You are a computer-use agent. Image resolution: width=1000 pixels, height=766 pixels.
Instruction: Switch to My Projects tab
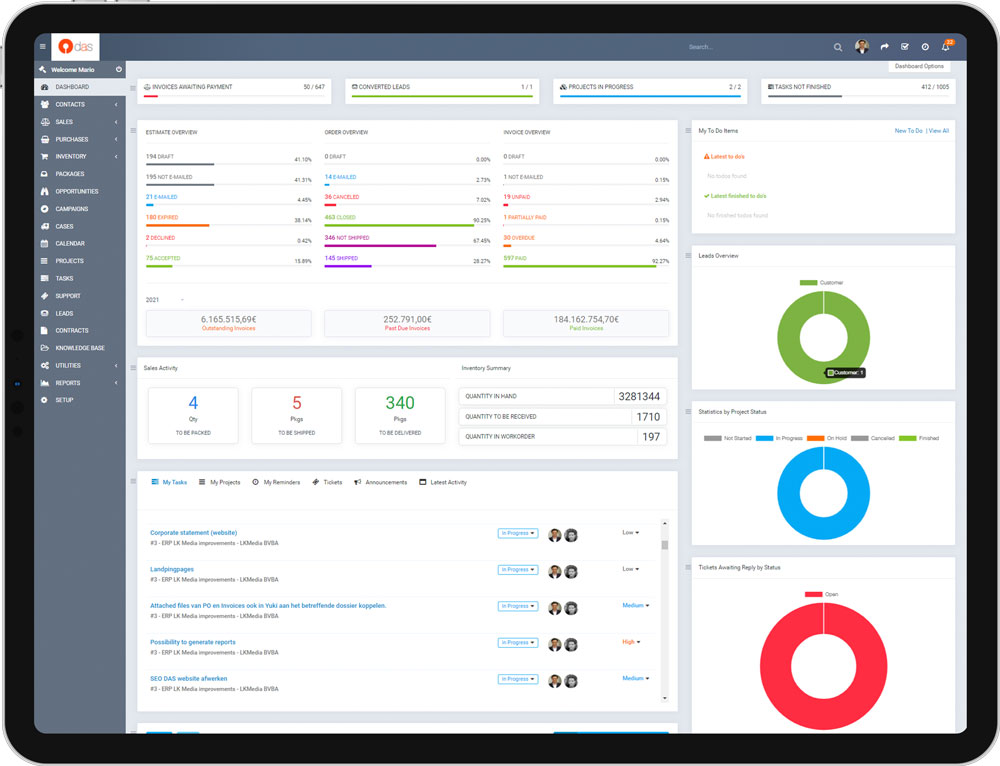[219, 482]
